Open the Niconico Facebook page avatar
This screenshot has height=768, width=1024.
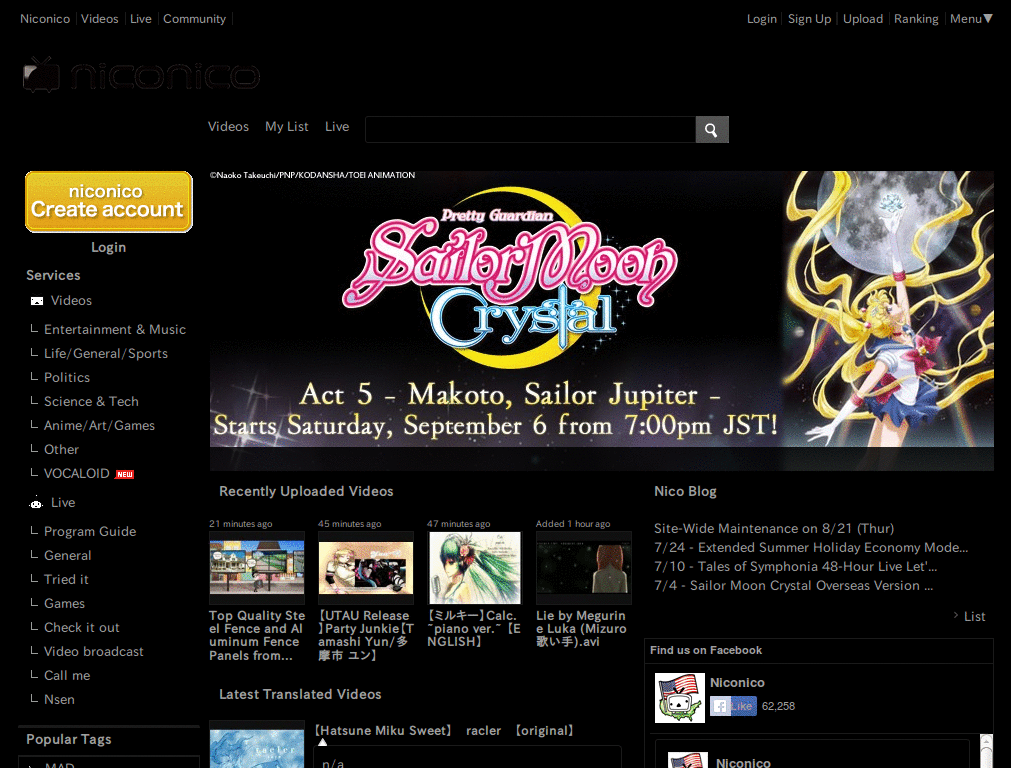click(679, 698)
